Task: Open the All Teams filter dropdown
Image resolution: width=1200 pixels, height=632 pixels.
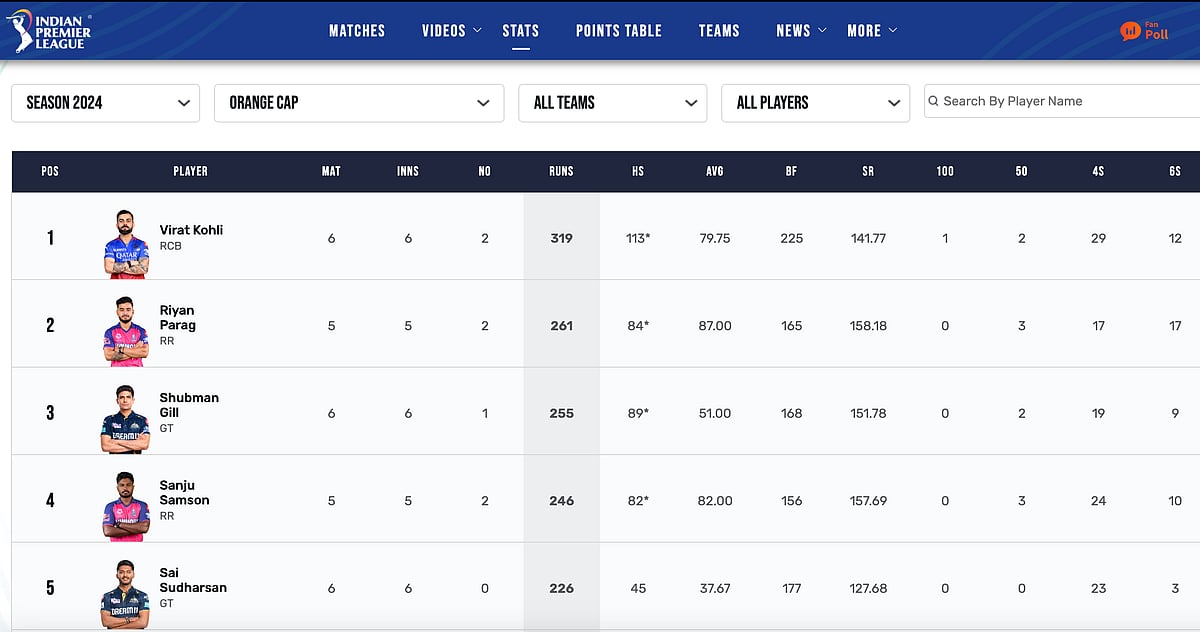Action: pos(612,103)
